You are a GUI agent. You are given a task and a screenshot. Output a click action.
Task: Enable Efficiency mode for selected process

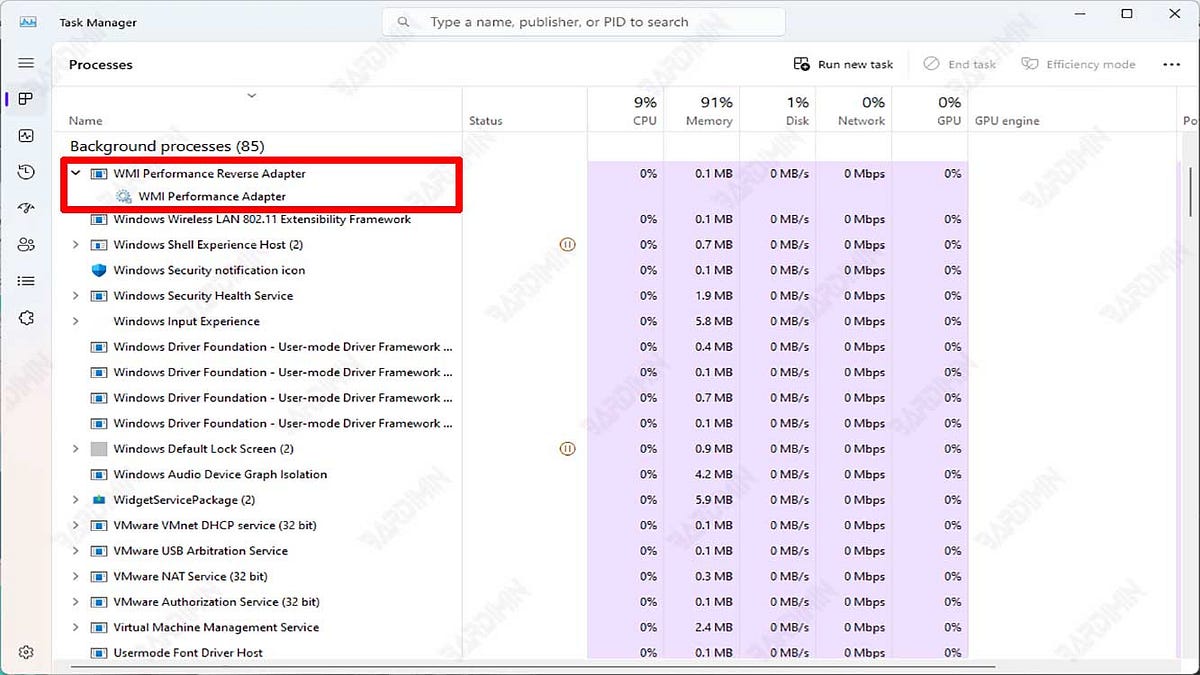(x=1078, y=63)
